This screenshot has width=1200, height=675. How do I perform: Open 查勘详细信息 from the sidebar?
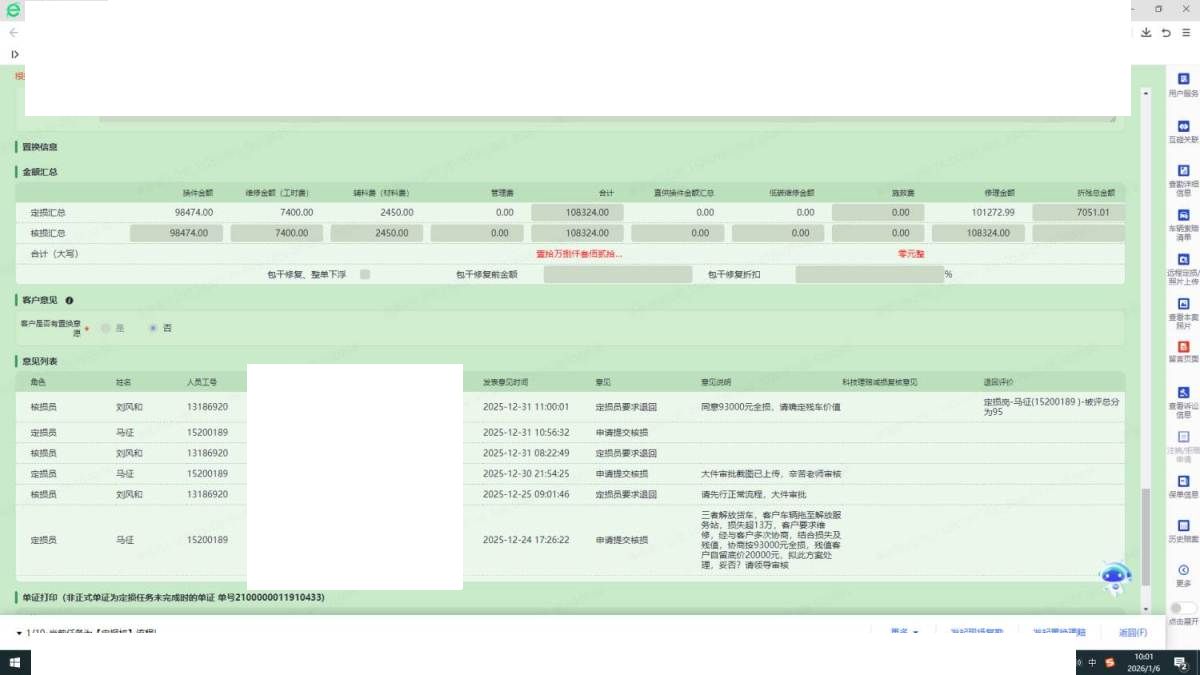tap(1183, 171)
